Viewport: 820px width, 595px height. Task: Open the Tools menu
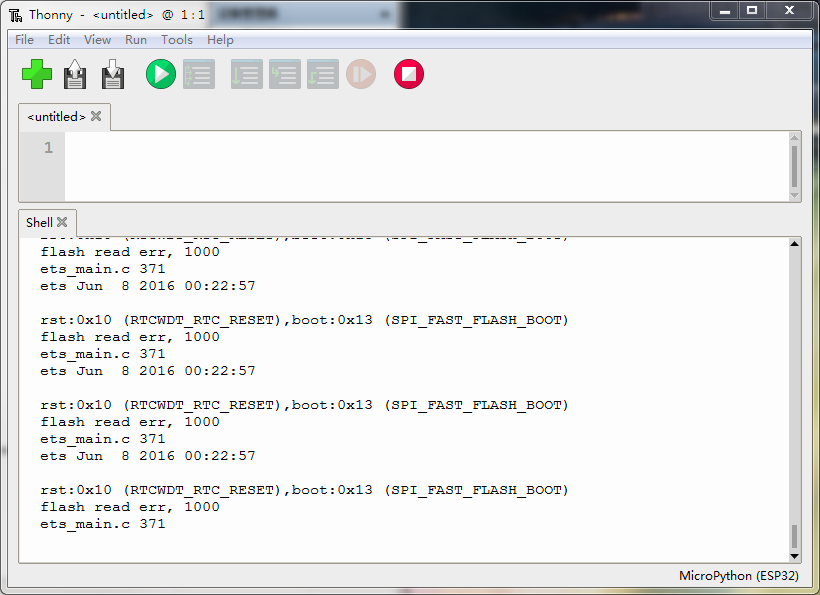click(x=177, y=40)
